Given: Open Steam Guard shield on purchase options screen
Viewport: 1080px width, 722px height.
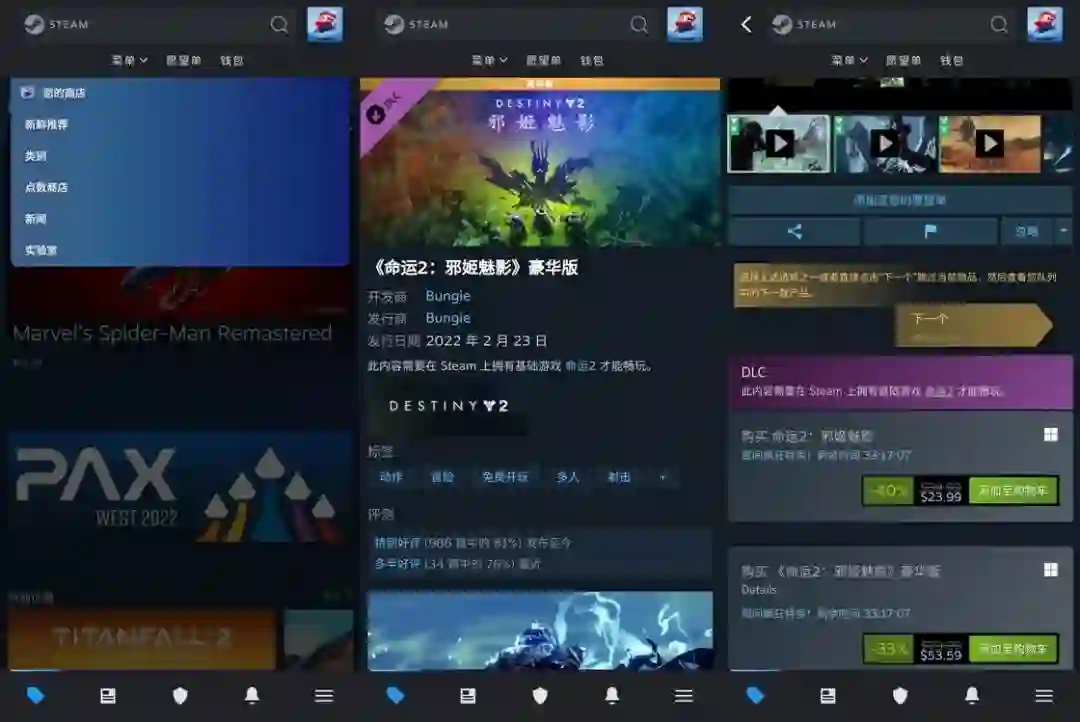Looking at the screenshot, I should tap(900, 696).
